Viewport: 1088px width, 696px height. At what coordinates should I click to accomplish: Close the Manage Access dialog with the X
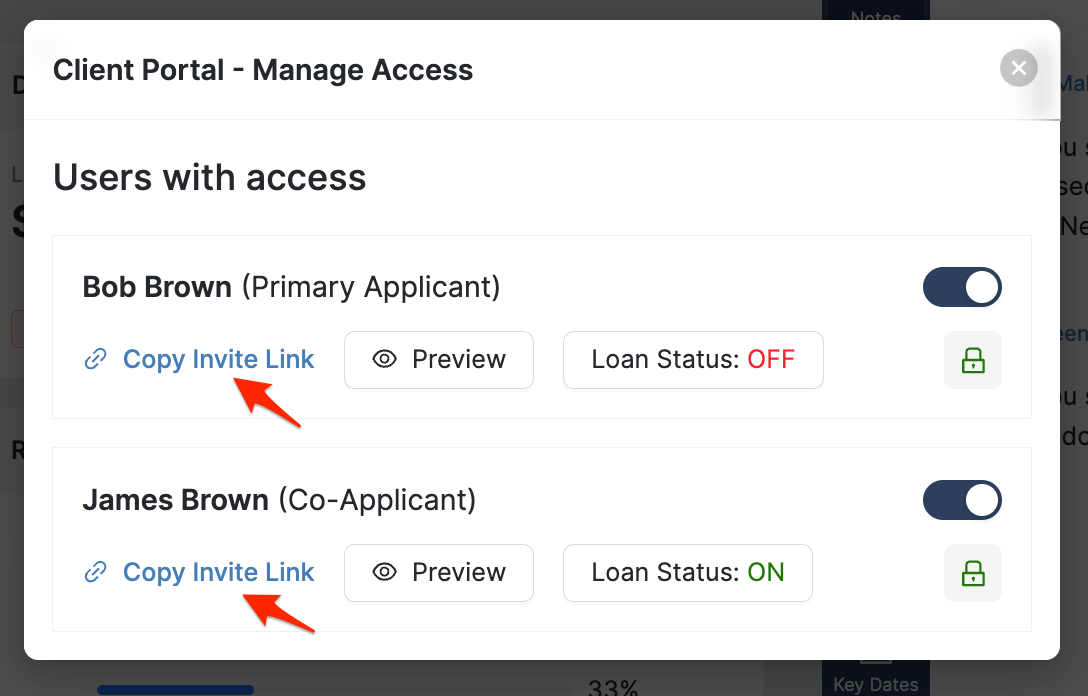tap(1018, 68)
